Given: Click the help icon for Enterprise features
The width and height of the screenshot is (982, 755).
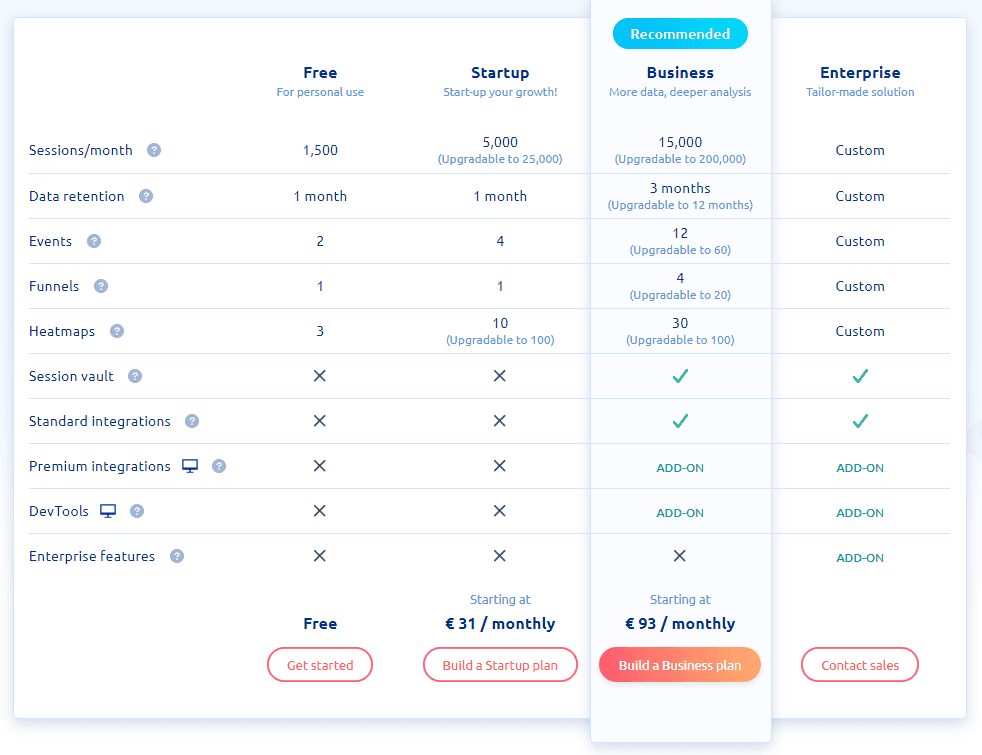Looking at the screenshot, I should click(176, 556).
